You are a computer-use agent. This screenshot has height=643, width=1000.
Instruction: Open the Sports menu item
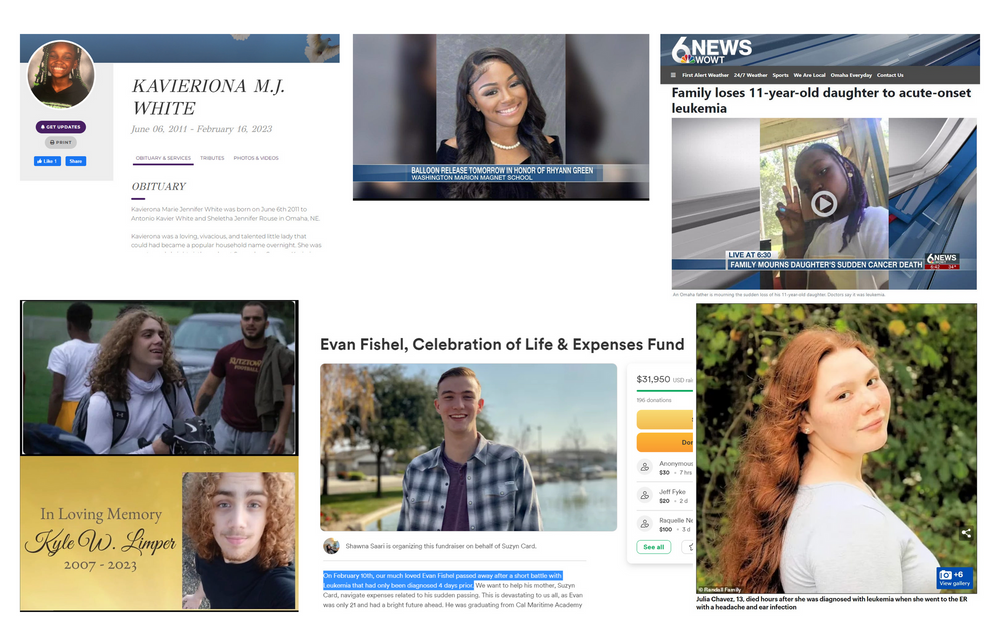pos(780,75)
